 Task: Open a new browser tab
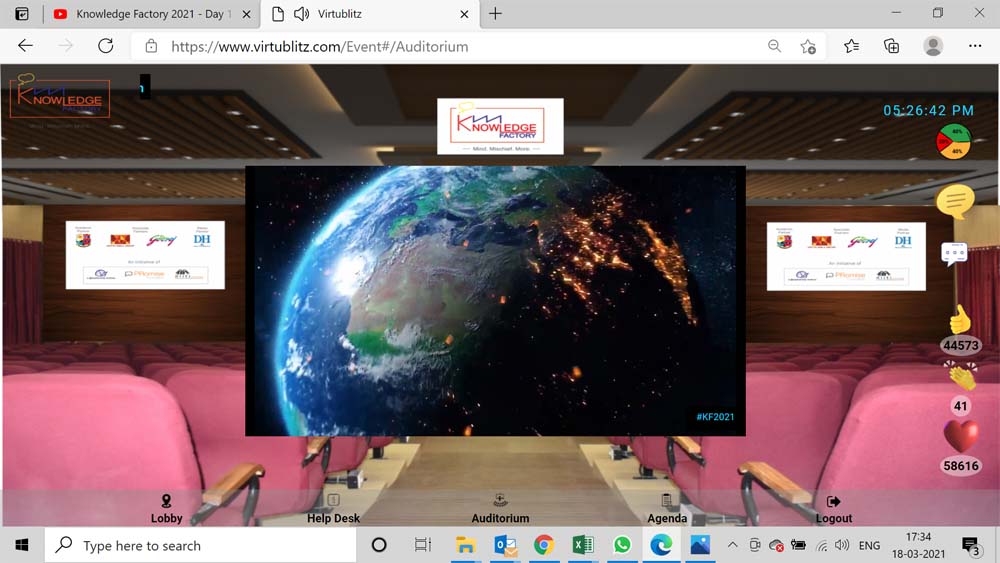click(x=496, y=13)
